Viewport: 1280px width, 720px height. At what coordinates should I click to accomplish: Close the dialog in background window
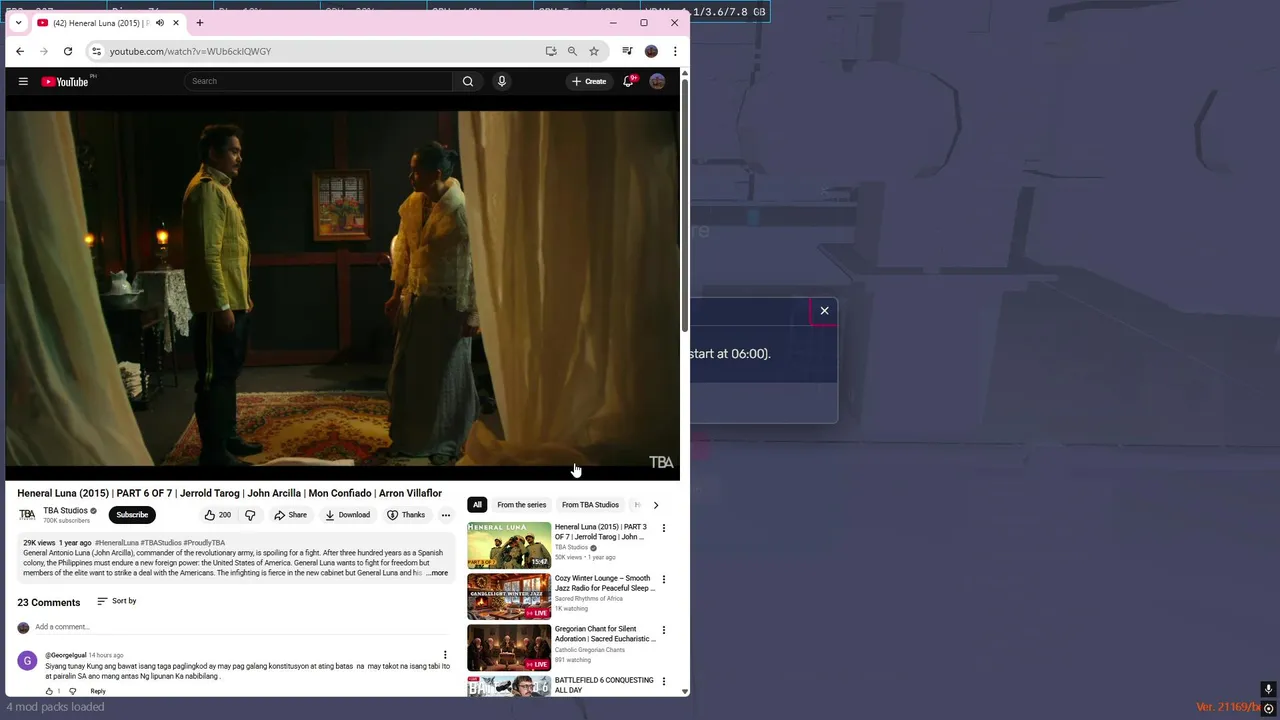tap(825, 311)
